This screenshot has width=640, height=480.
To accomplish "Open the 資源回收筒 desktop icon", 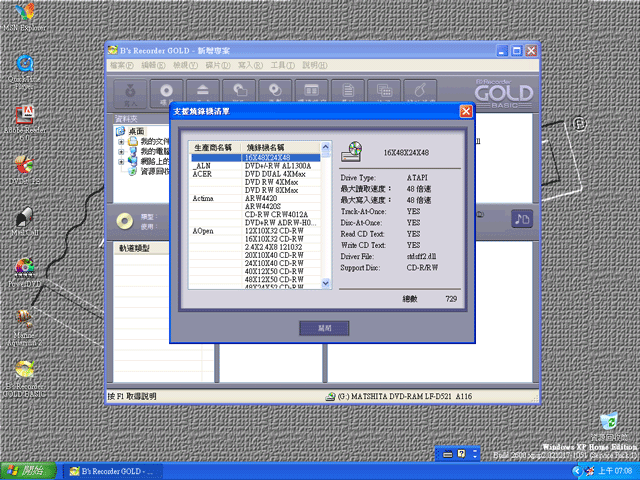I will [x=609, y=427].
